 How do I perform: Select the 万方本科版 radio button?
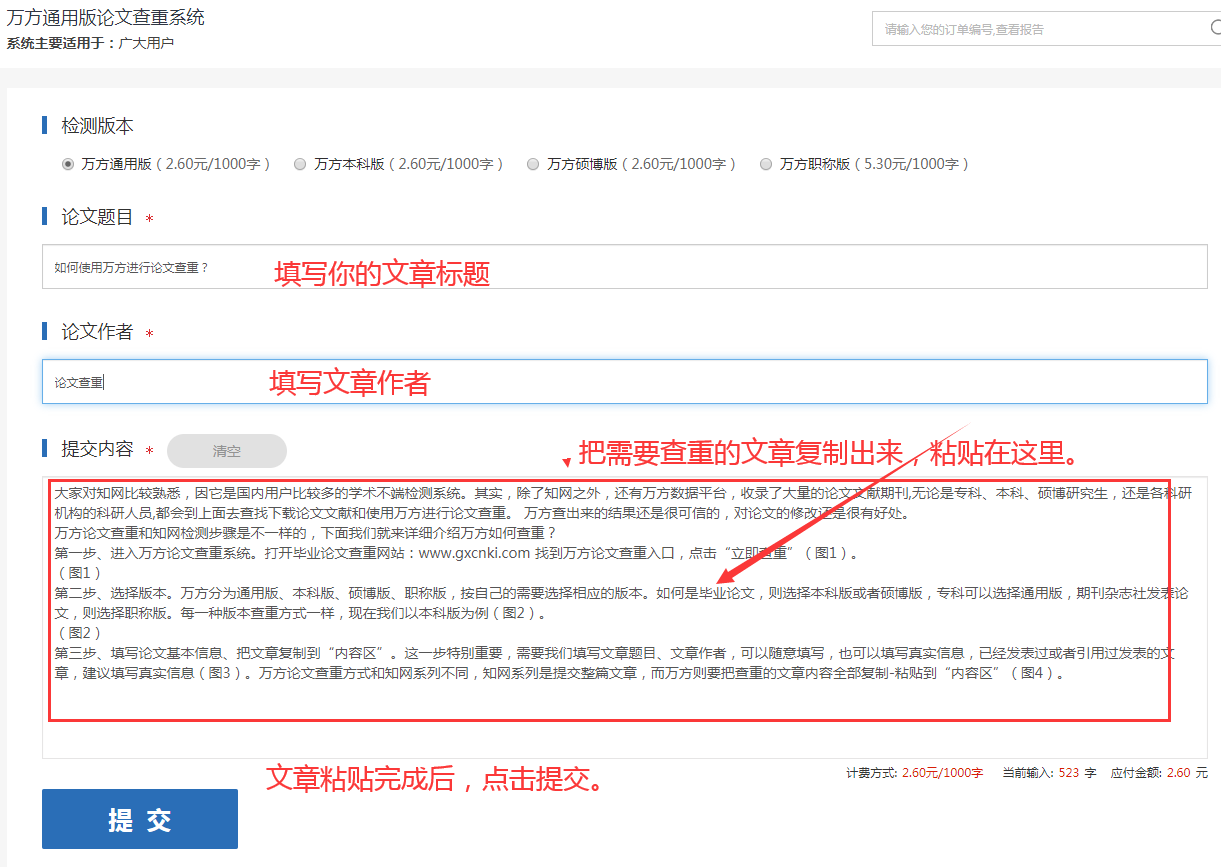300,164
